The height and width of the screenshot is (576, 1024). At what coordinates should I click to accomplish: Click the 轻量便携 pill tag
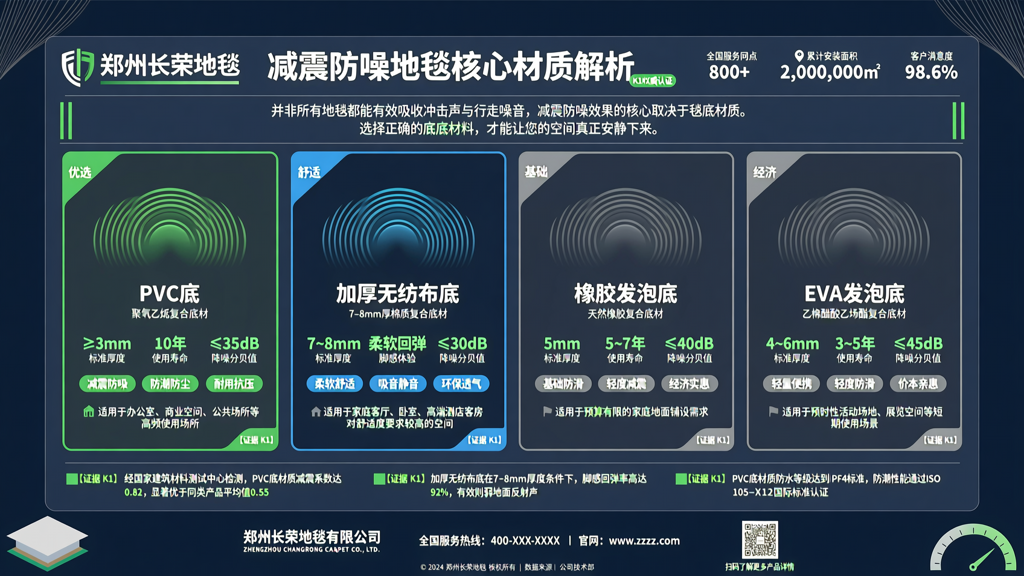(791, 384)
